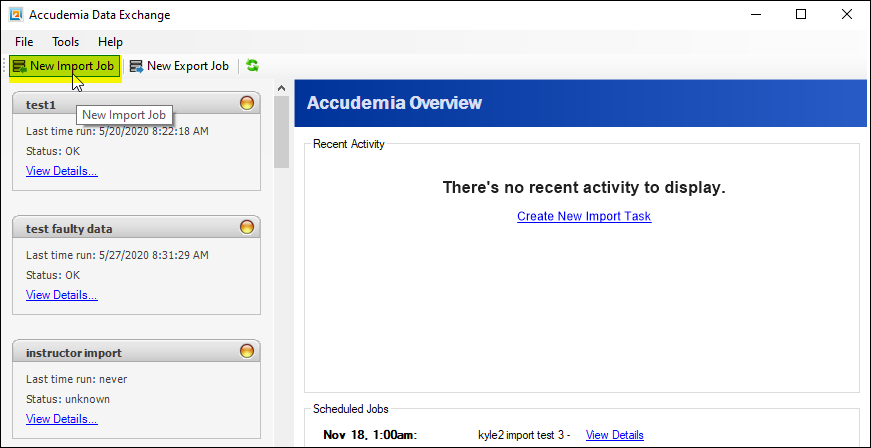The width and height of the screenshot is (871, 448).
Task: Click the Nov 18, 1:00am scheduled entry
Action: [370, 435]
